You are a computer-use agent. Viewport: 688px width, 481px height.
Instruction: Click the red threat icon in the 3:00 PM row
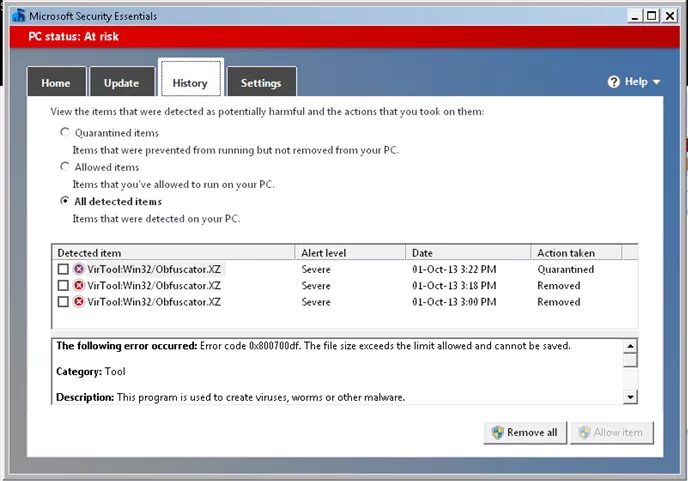click(79, 302)
